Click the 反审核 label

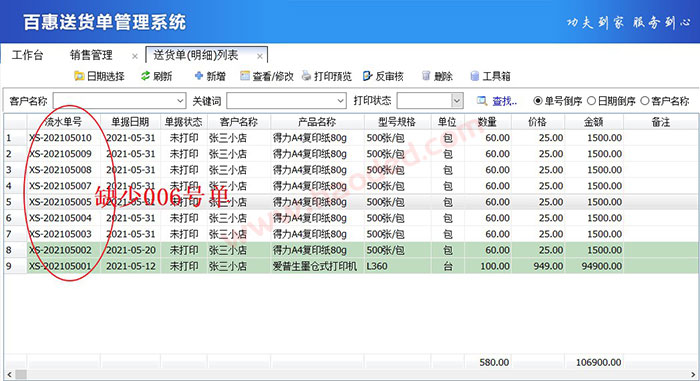tap(389, 76)
